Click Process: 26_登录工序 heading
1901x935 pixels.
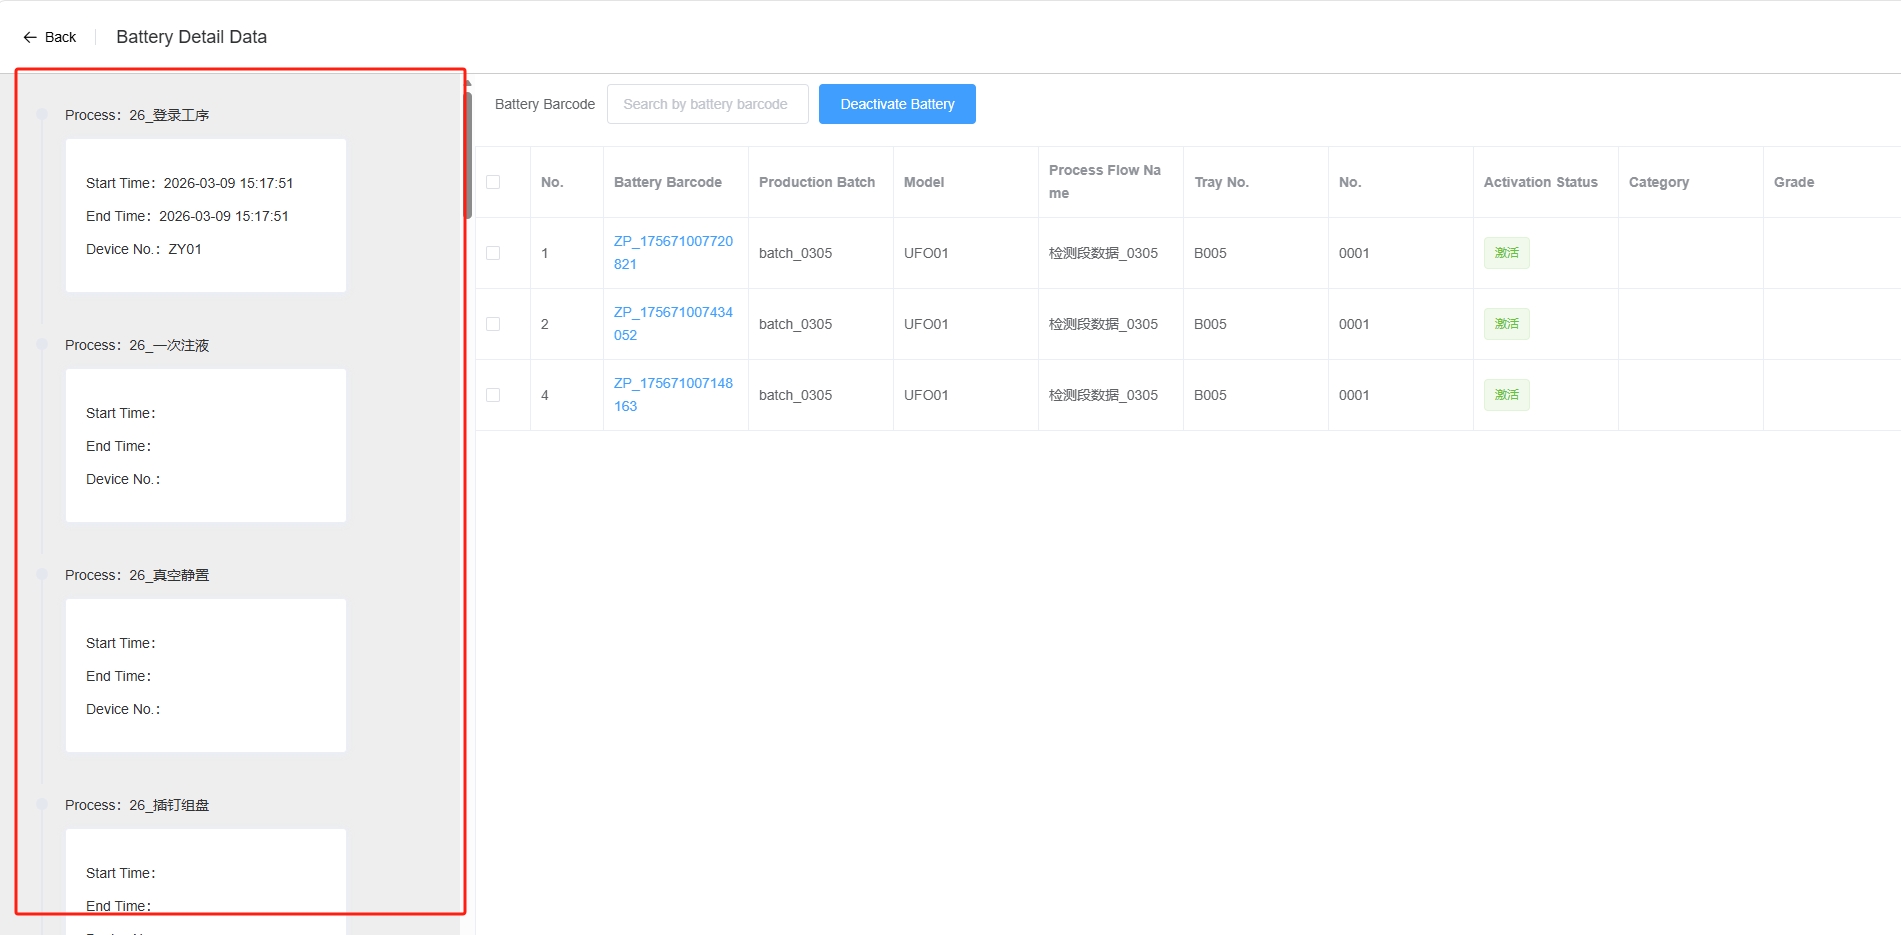pos(137,115)
